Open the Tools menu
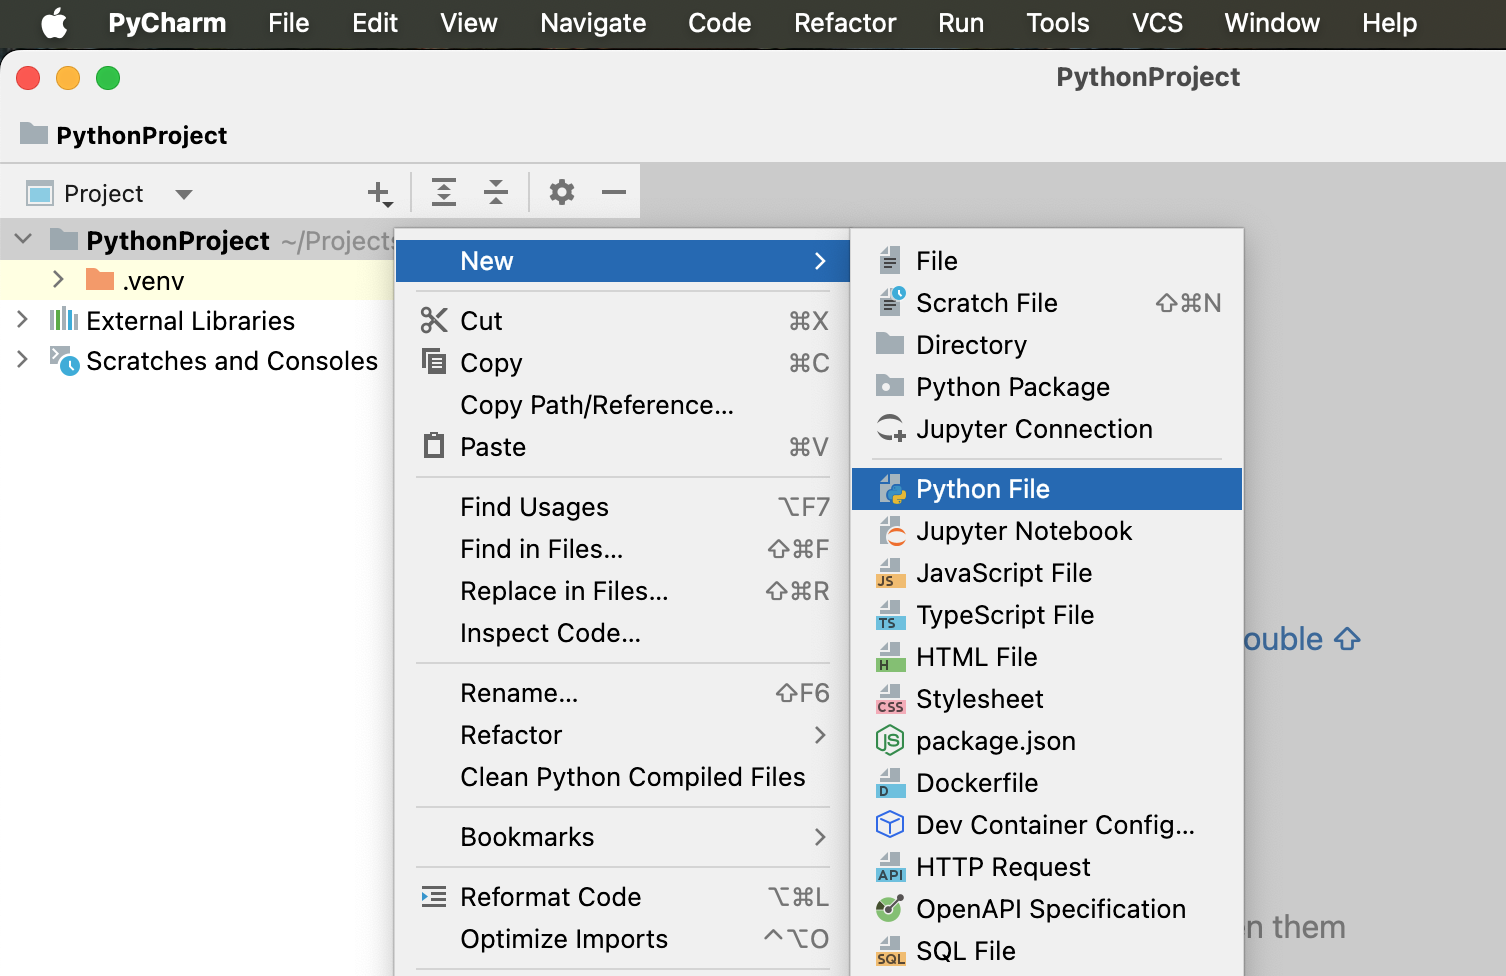The width and height of the screenshot is (1506, 976). click(1058, 23)
